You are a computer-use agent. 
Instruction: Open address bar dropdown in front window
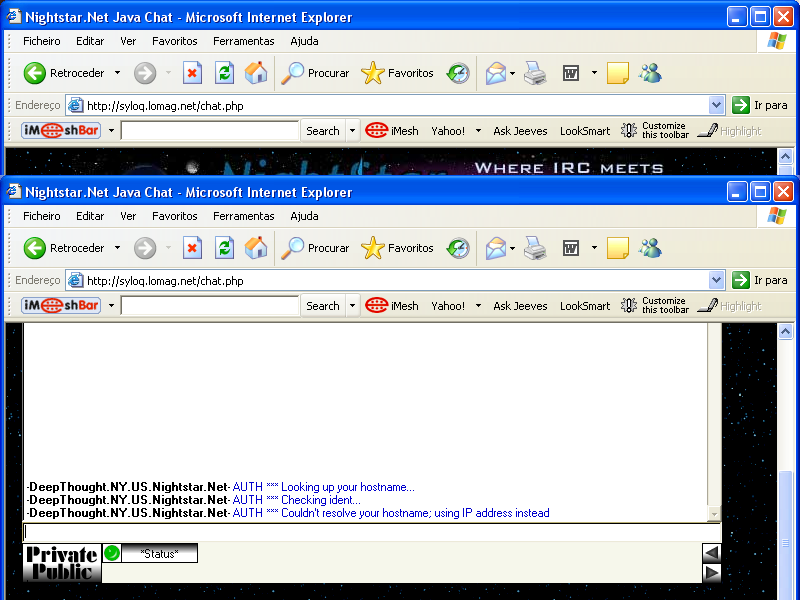pos(716,280)
